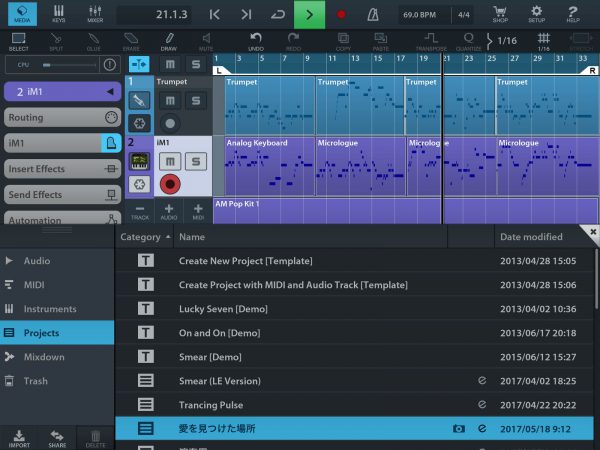Collapse the 2 iM1 inspector header
This screenshot has width=600, height=450.
(x=62, y=91)
